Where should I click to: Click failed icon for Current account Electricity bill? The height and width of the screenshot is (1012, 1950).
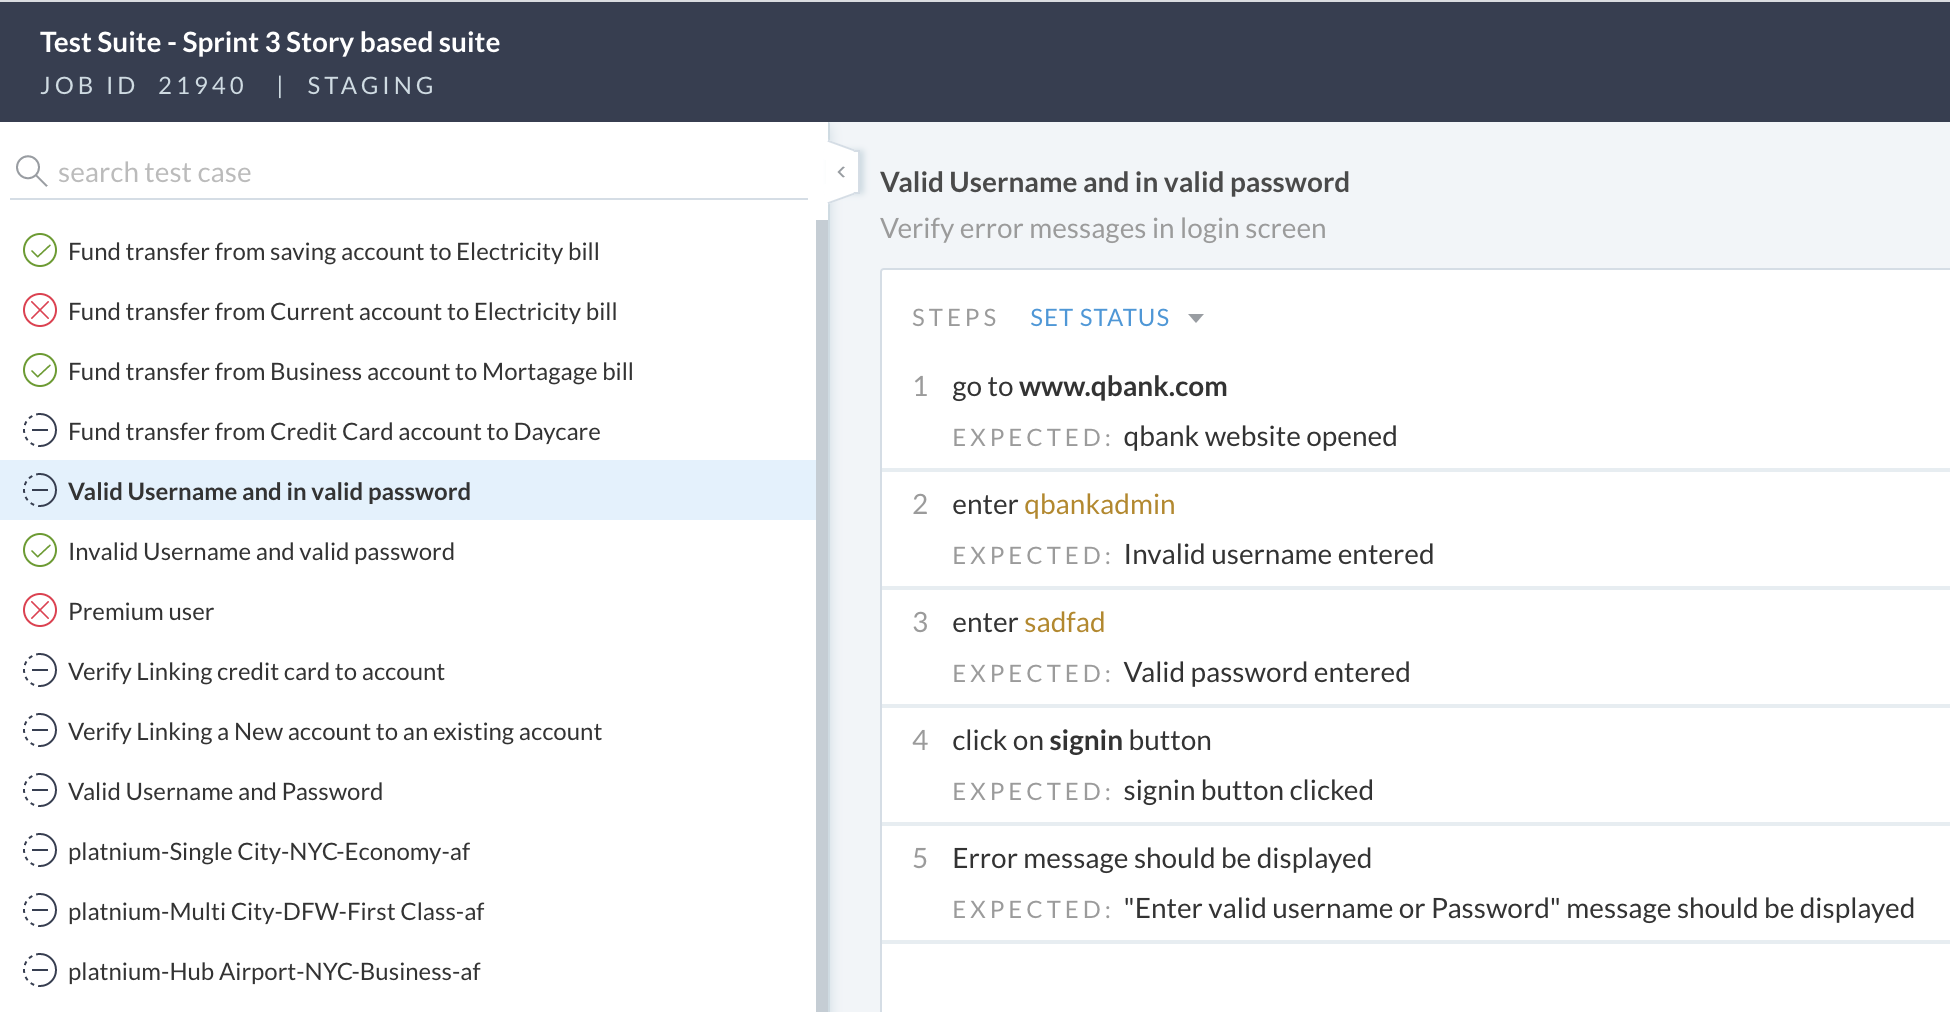click(40, 311)
